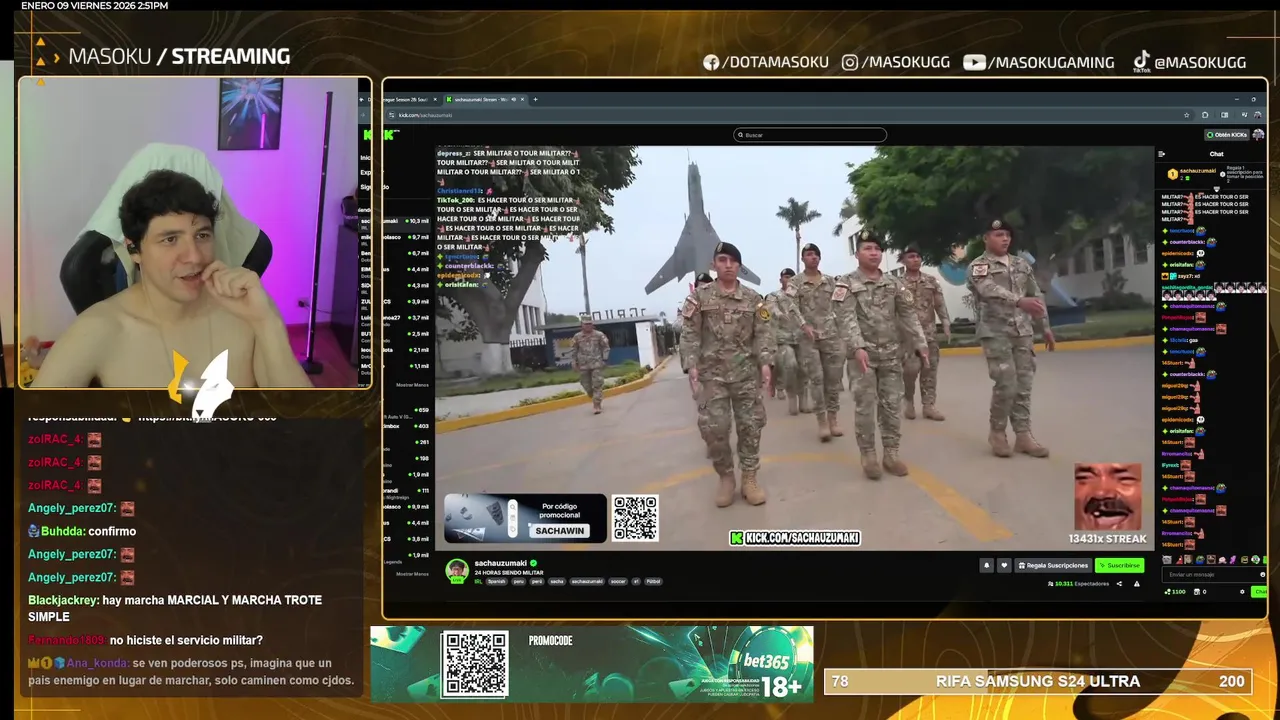Viewport: 1280px width, 720px height.
Task: Click Regala Suscripciones button
Action: click(1053, 565)
